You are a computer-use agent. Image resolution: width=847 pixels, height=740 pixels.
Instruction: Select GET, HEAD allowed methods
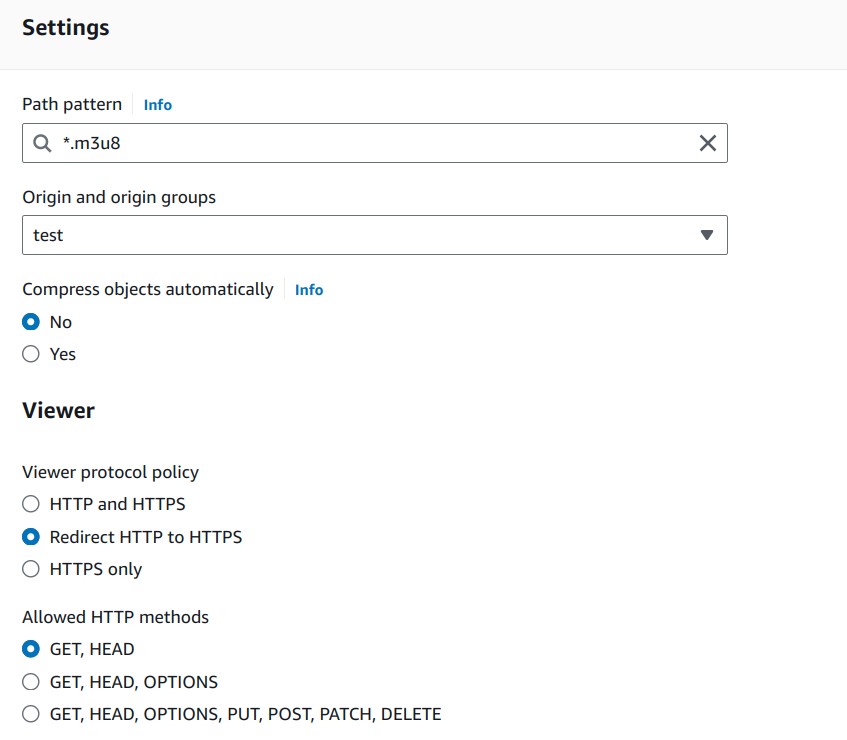(30, 649)
